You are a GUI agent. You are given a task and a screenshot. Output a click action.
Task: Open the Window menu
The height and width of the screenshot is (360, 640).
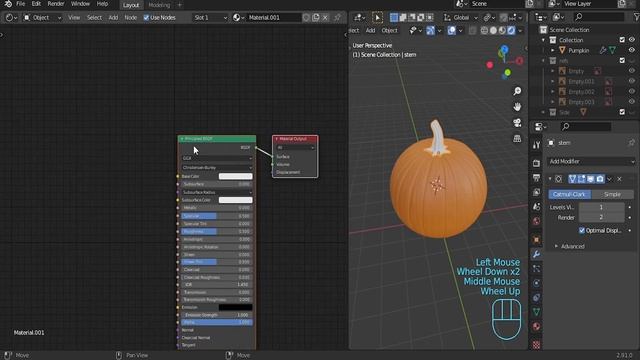tap(80, 4)
